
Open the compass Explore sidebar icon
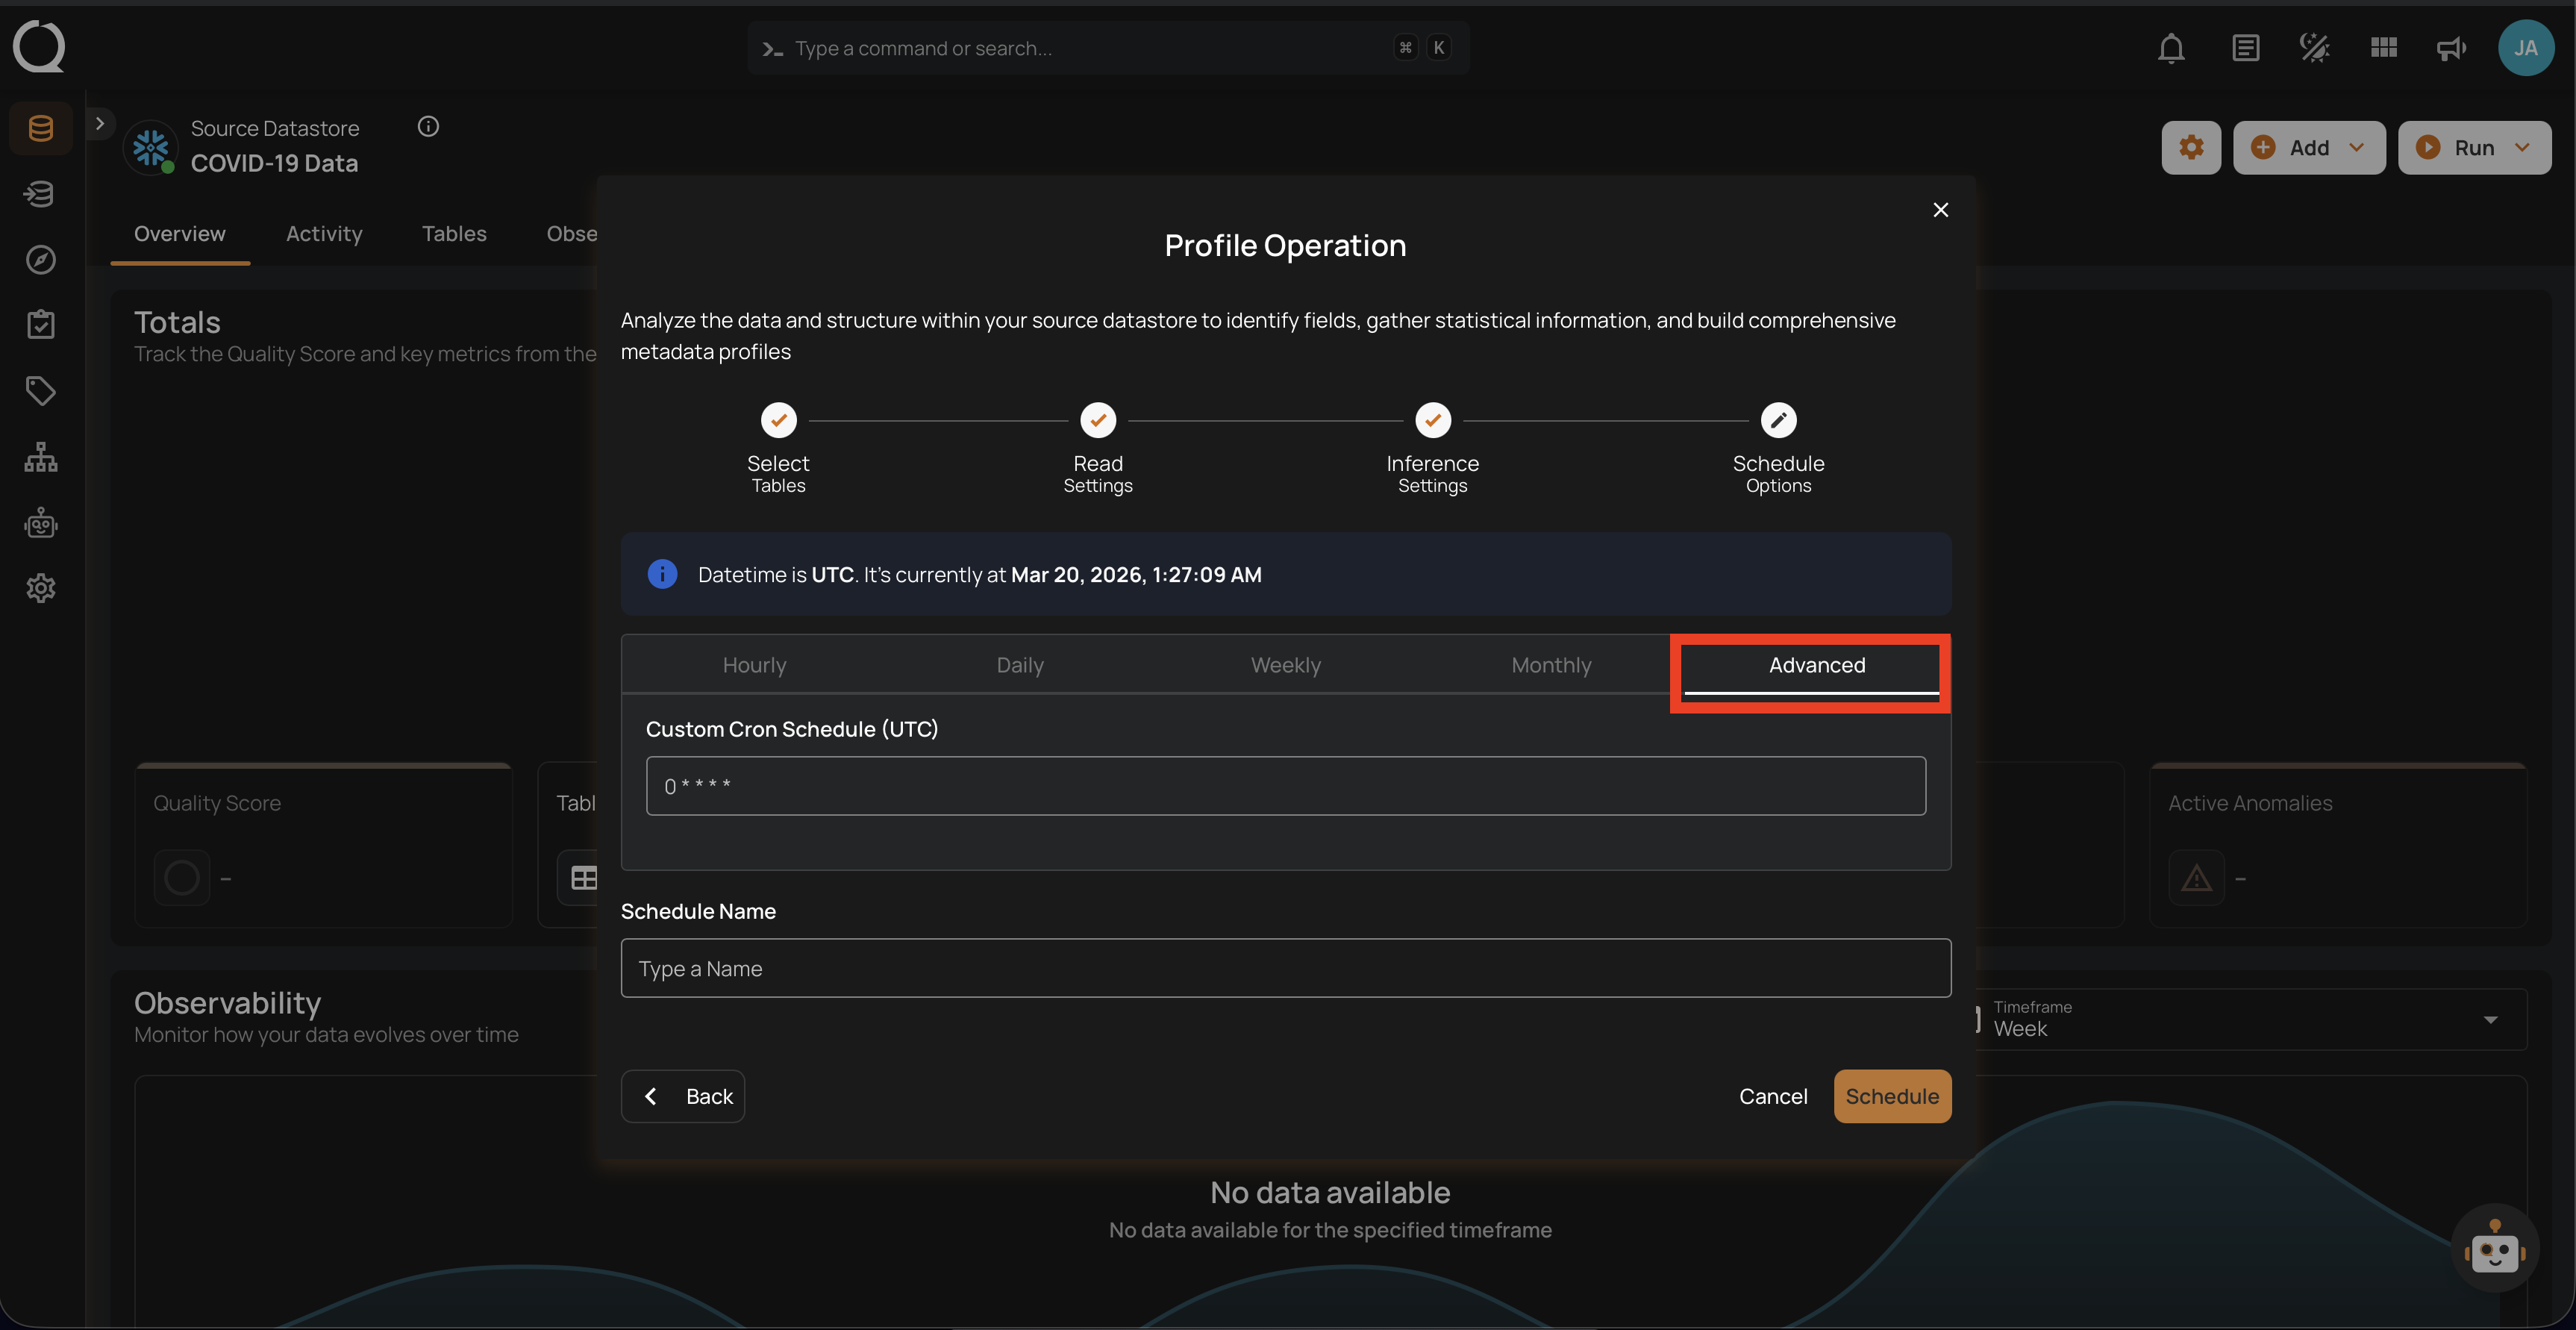coord(40,259)
